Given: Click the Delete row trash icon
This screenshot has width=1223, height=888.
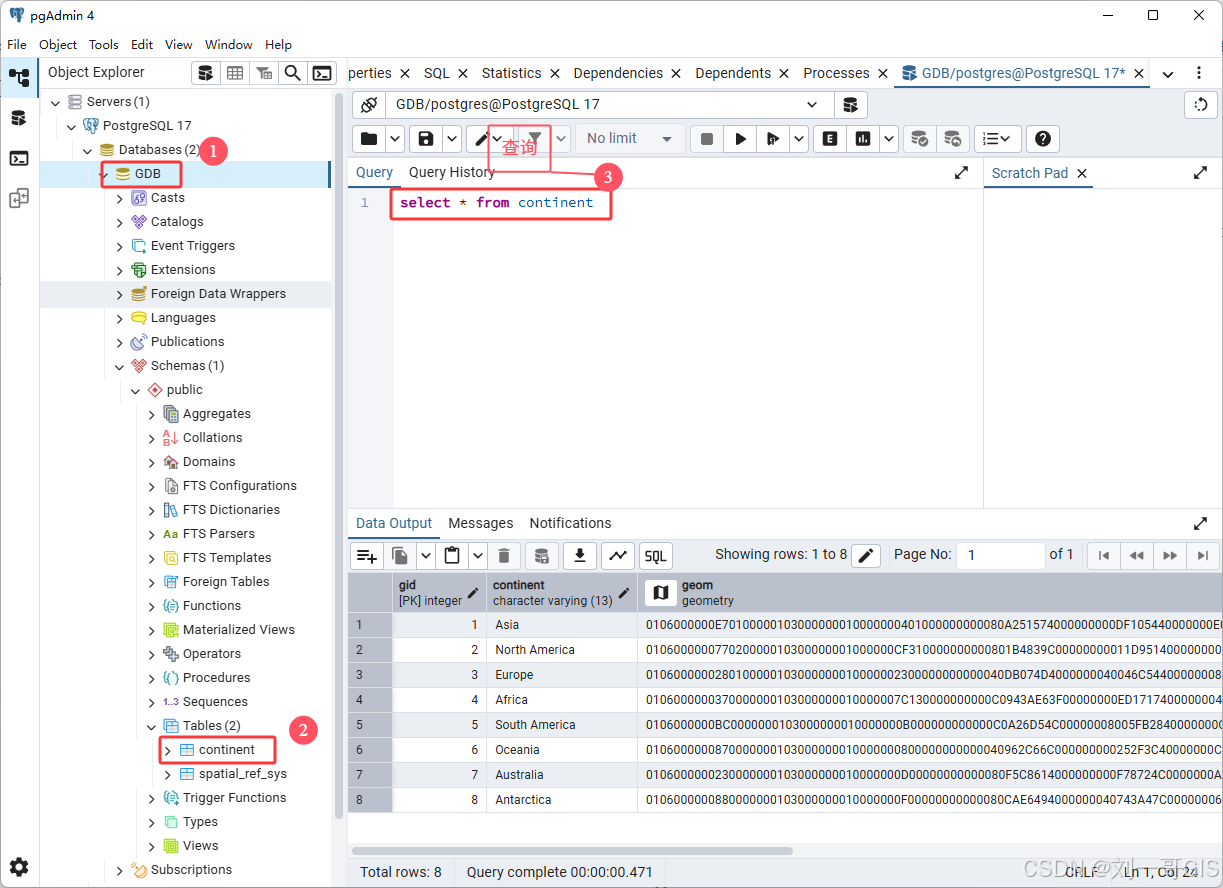Looking at the screenshot, I should point(504,555).
